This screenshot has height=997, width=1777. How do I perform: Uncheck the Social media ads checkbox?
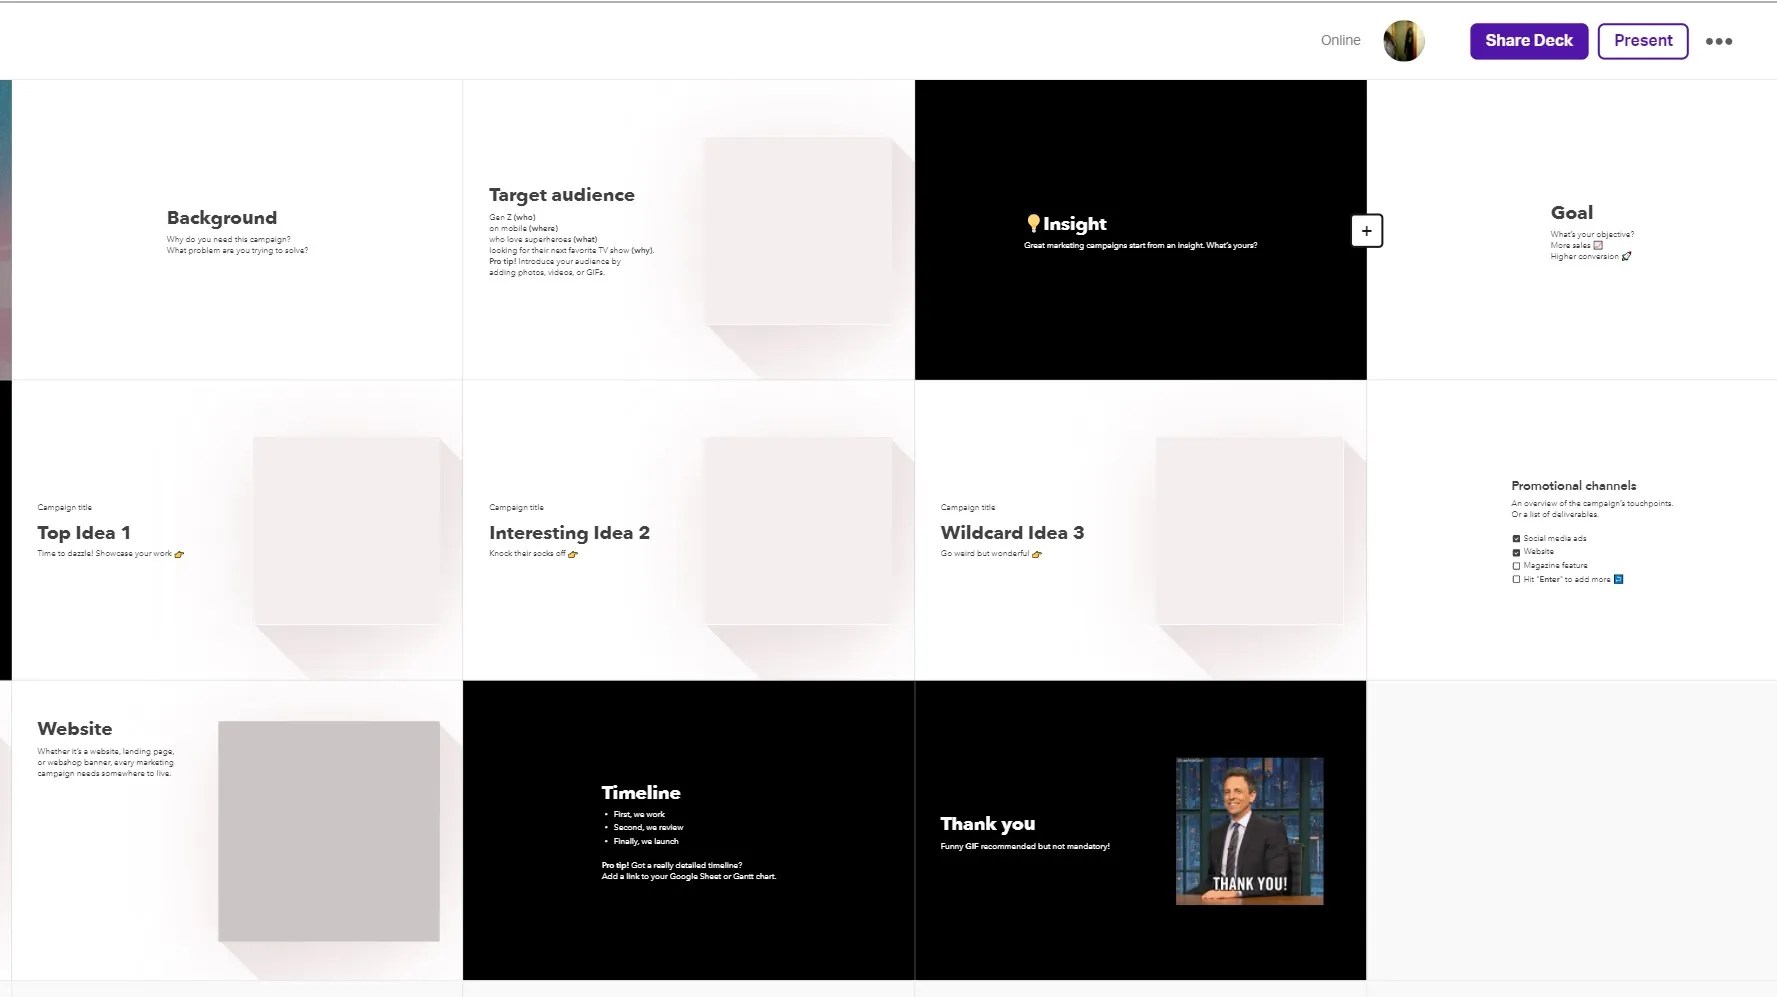tap(1516, 538)
